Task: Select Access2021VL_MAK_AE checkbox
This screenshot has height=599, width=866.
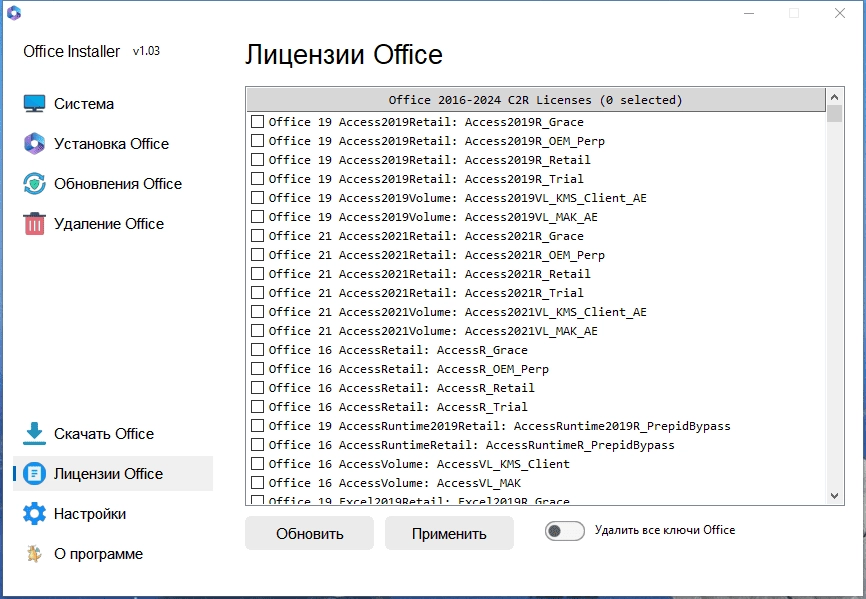Action: pos(257,331)
